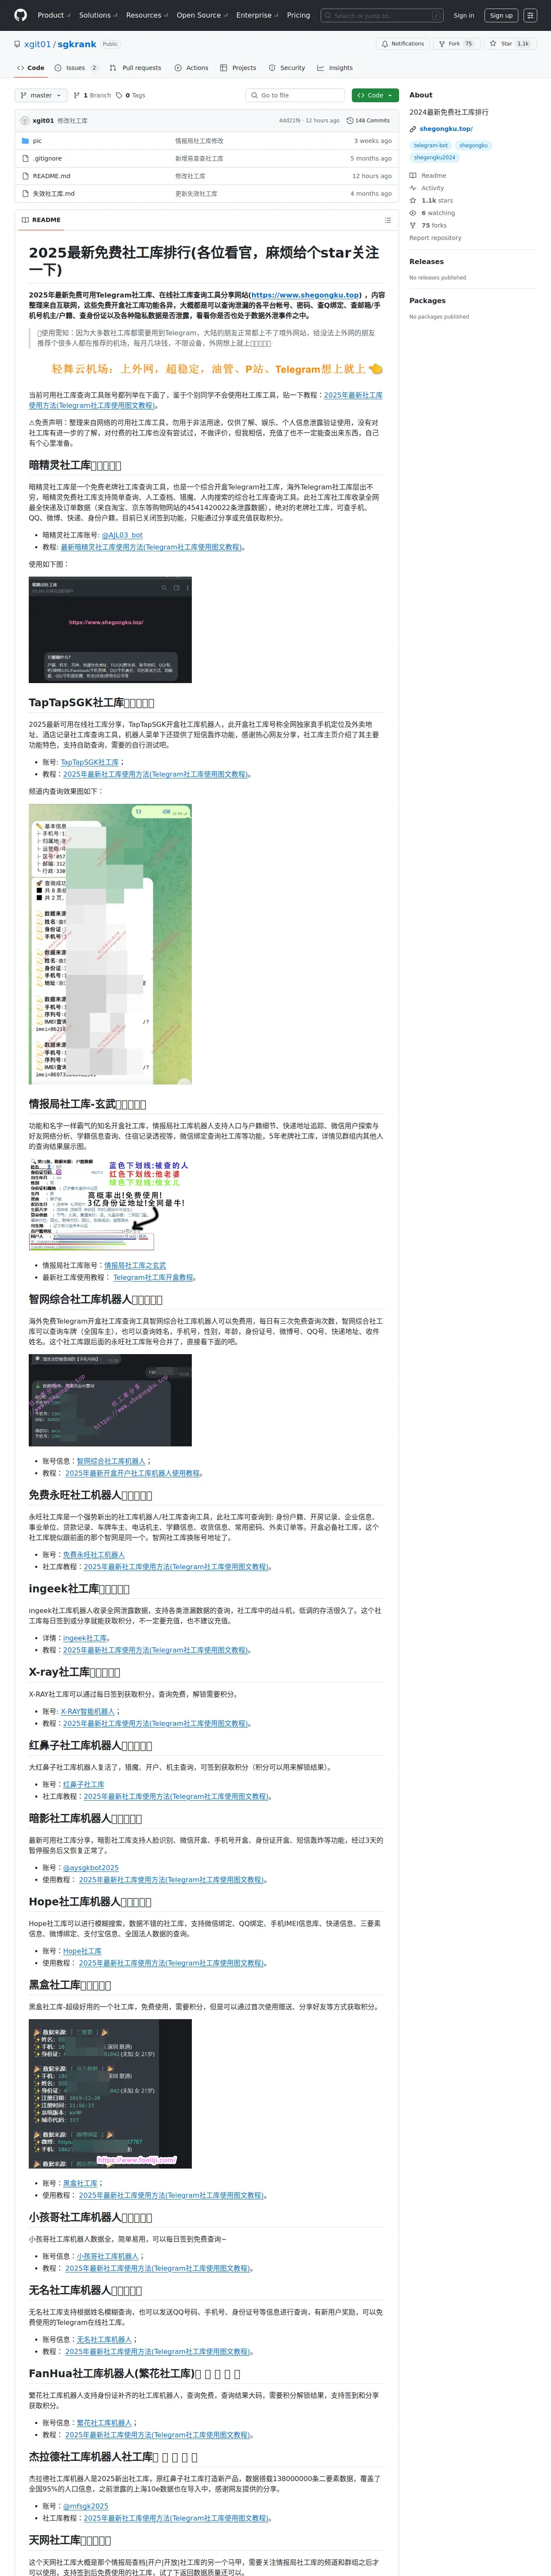Open the Releases section heading

426,261
